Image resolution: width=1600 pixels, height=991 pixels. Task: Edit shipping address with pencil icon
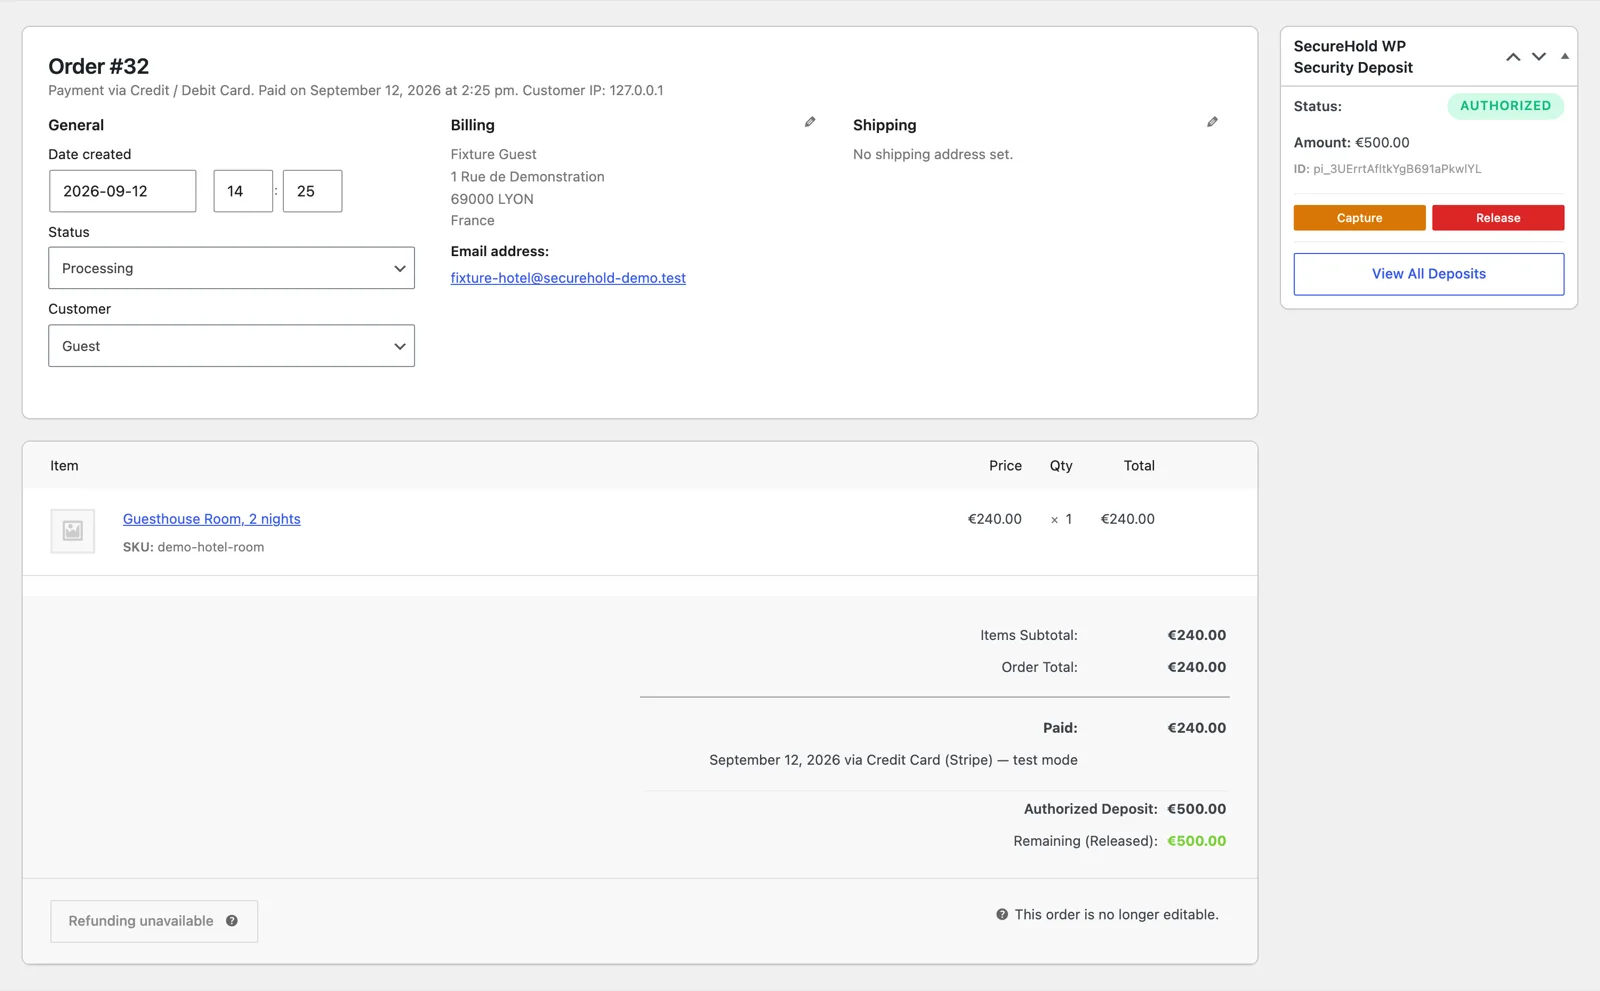1212,122
